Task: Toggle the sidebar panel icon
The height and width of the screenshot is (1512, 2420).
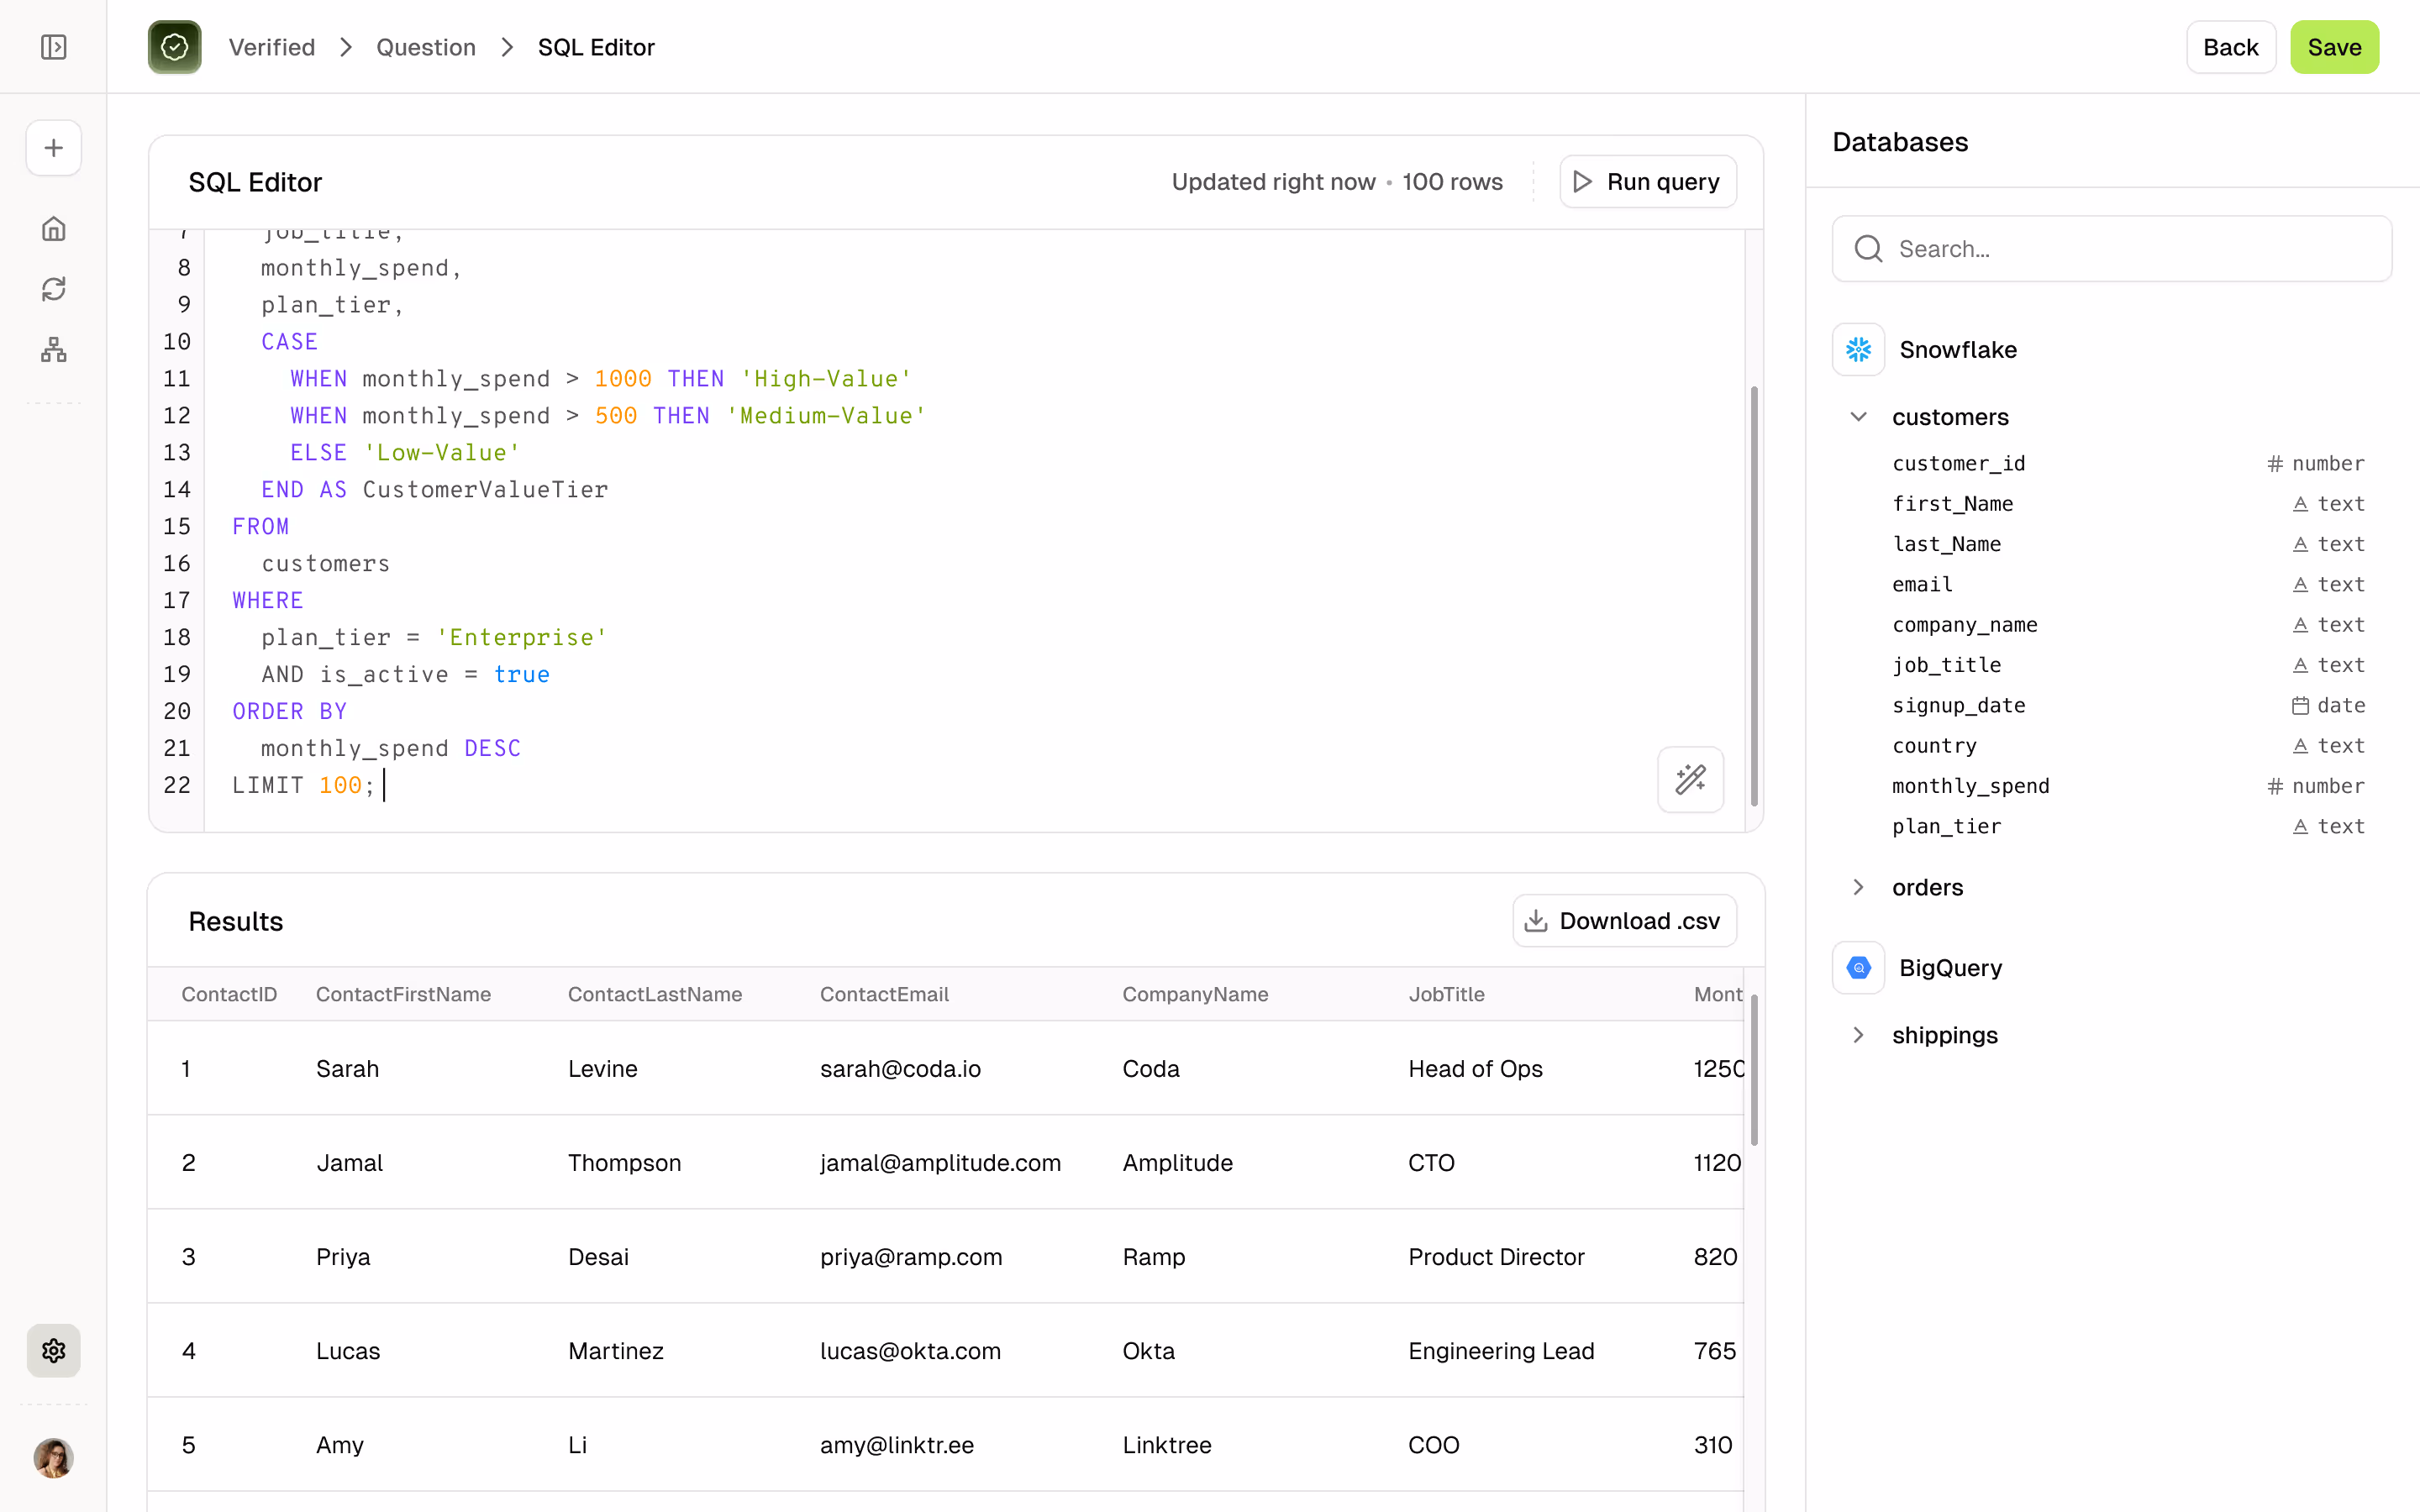Action: coord(54,47)
